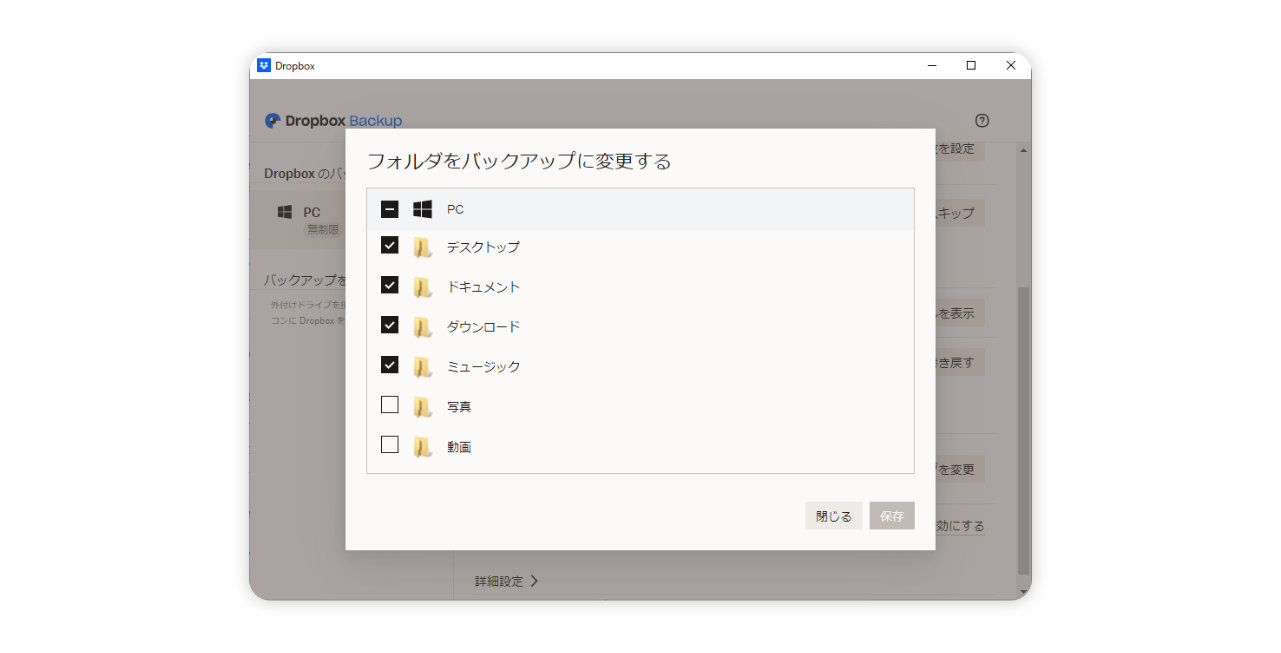Enable the 写真 folder checkbox

[x=390, y=405]
